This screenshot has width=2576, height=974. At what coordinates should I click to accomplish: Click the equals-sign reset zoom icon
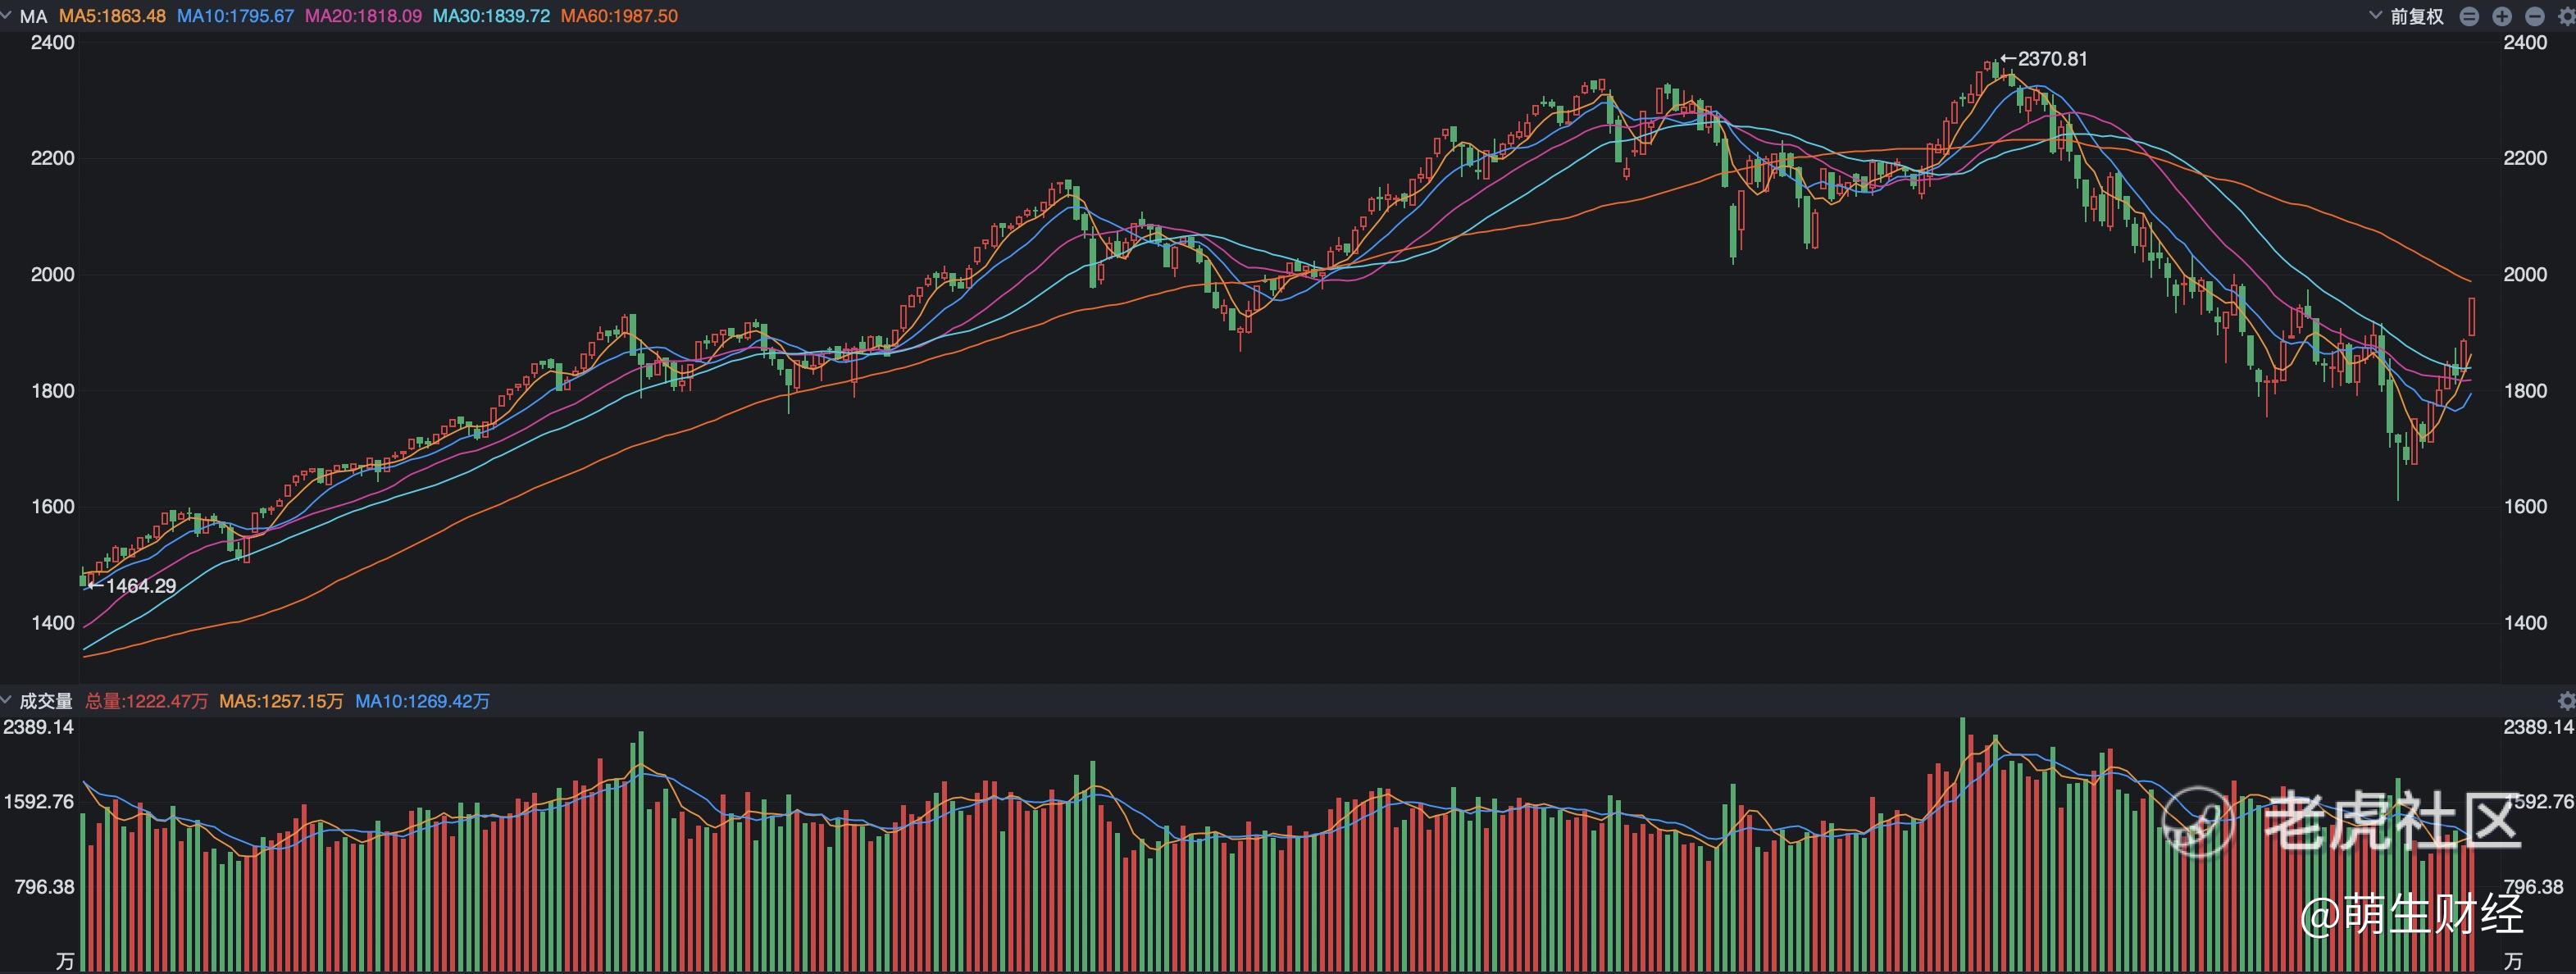pyautogui.click(x=2470, y=16)
